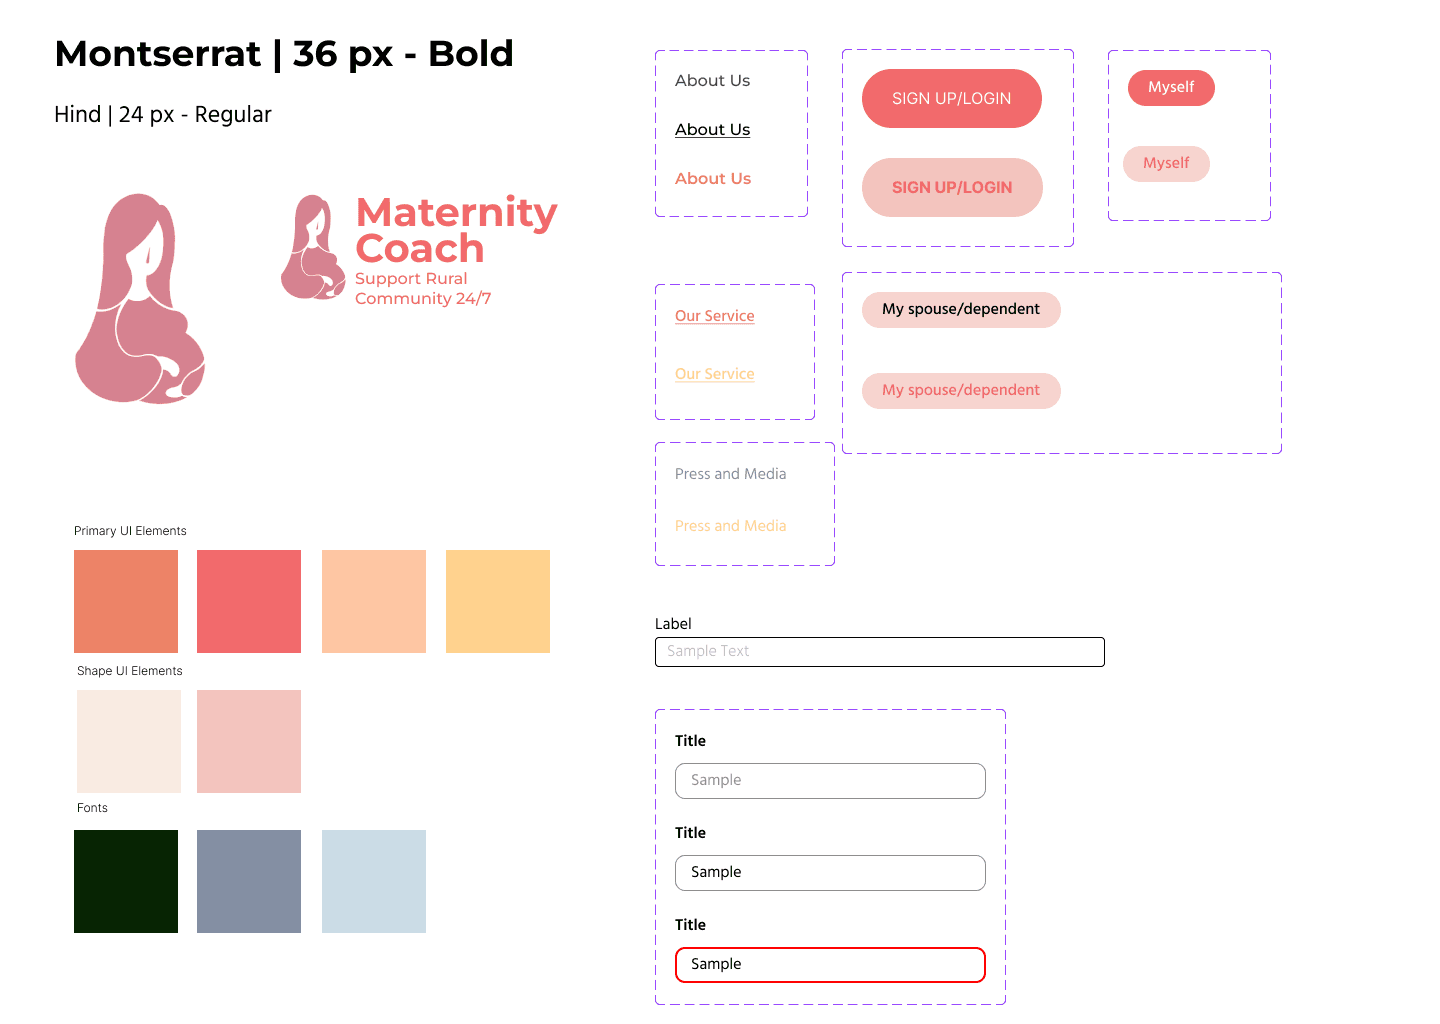The width and height of the screenshot is (1440, 1024).
Task: Click the large pregnant woman logo illustration
Action: point(140,298)
